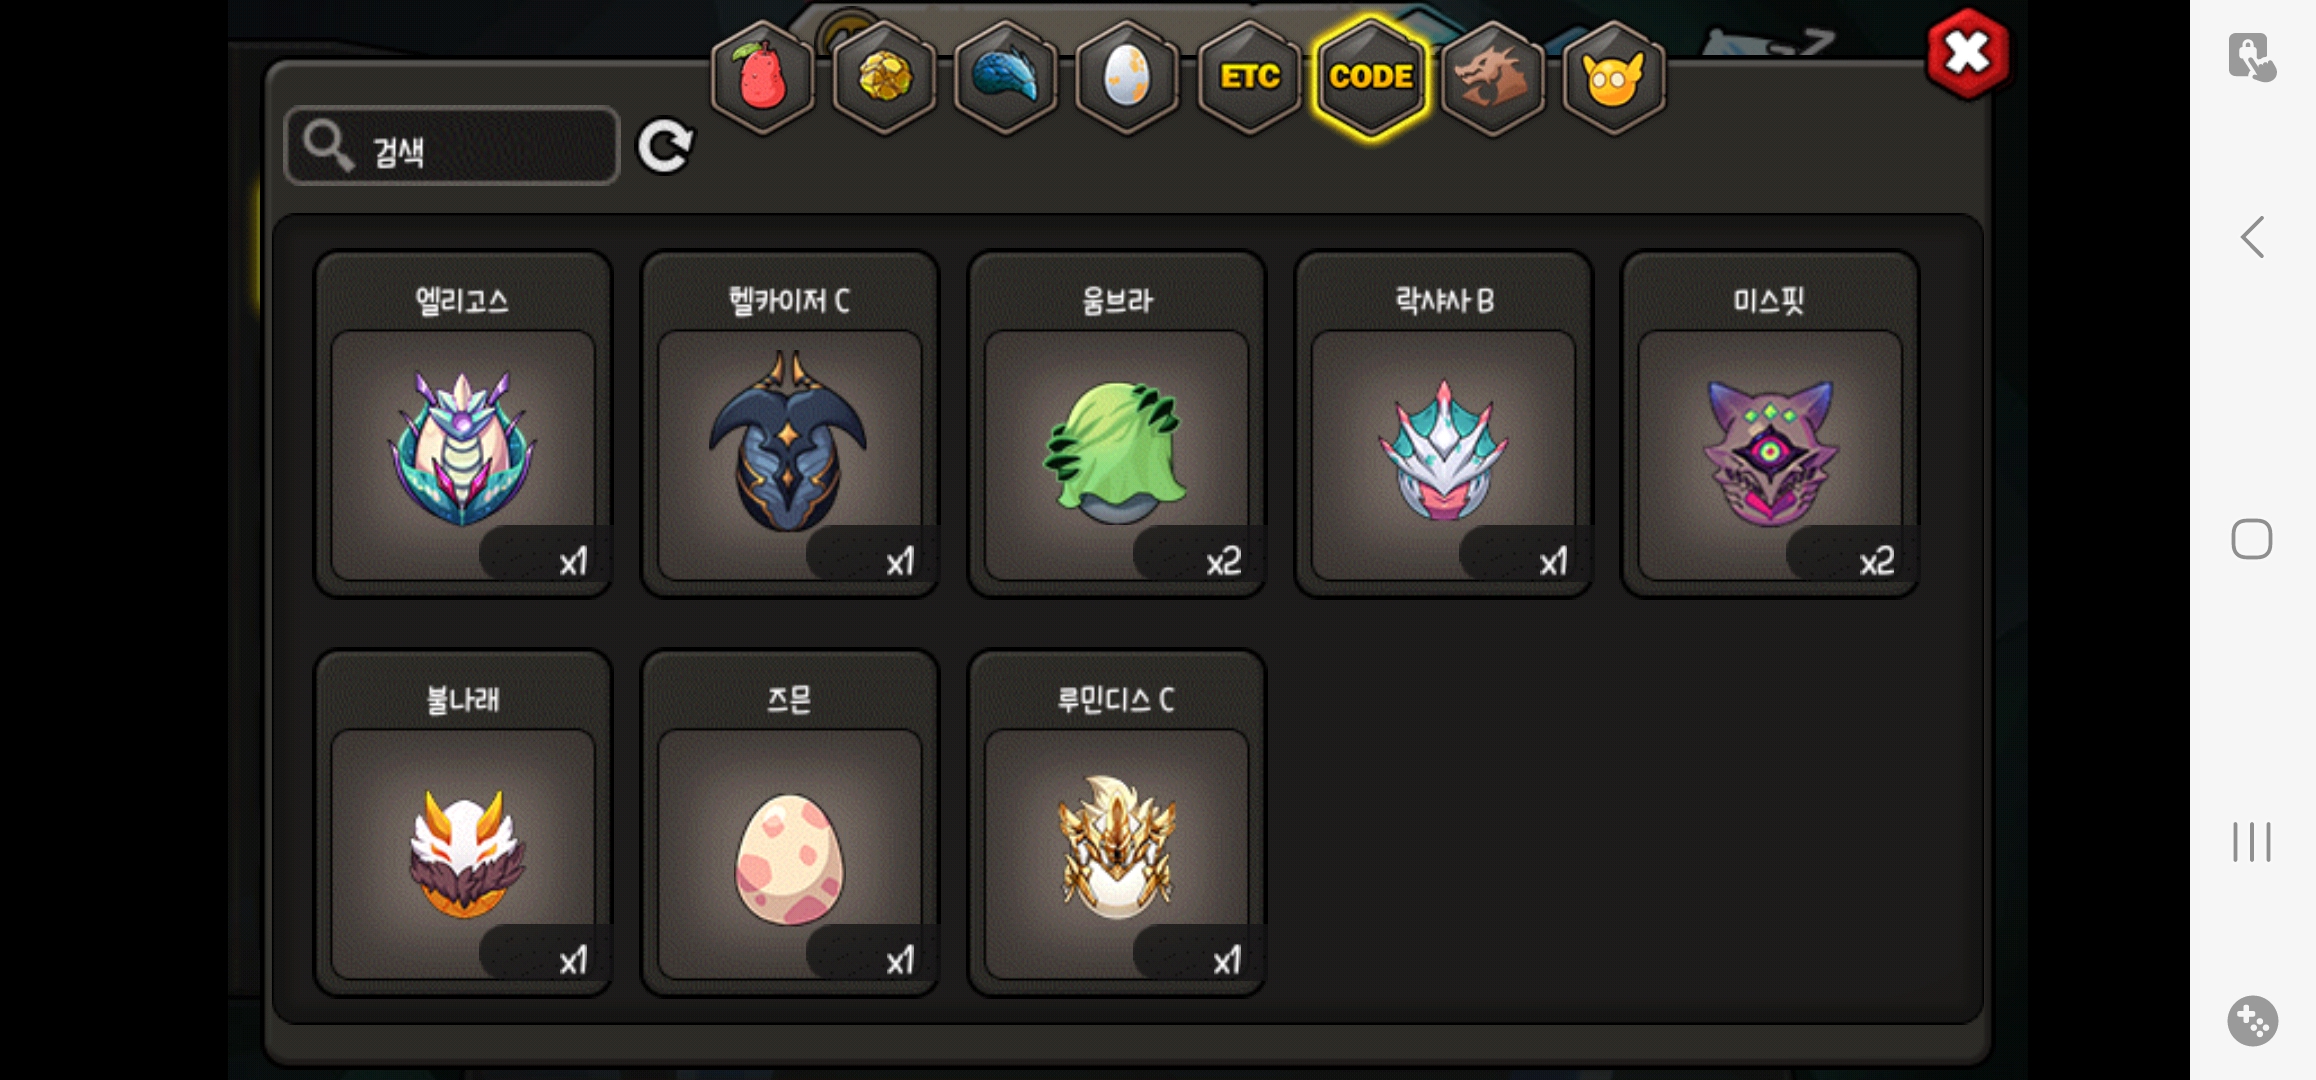Open the blue dragon scale tab

click(1006, 77)
